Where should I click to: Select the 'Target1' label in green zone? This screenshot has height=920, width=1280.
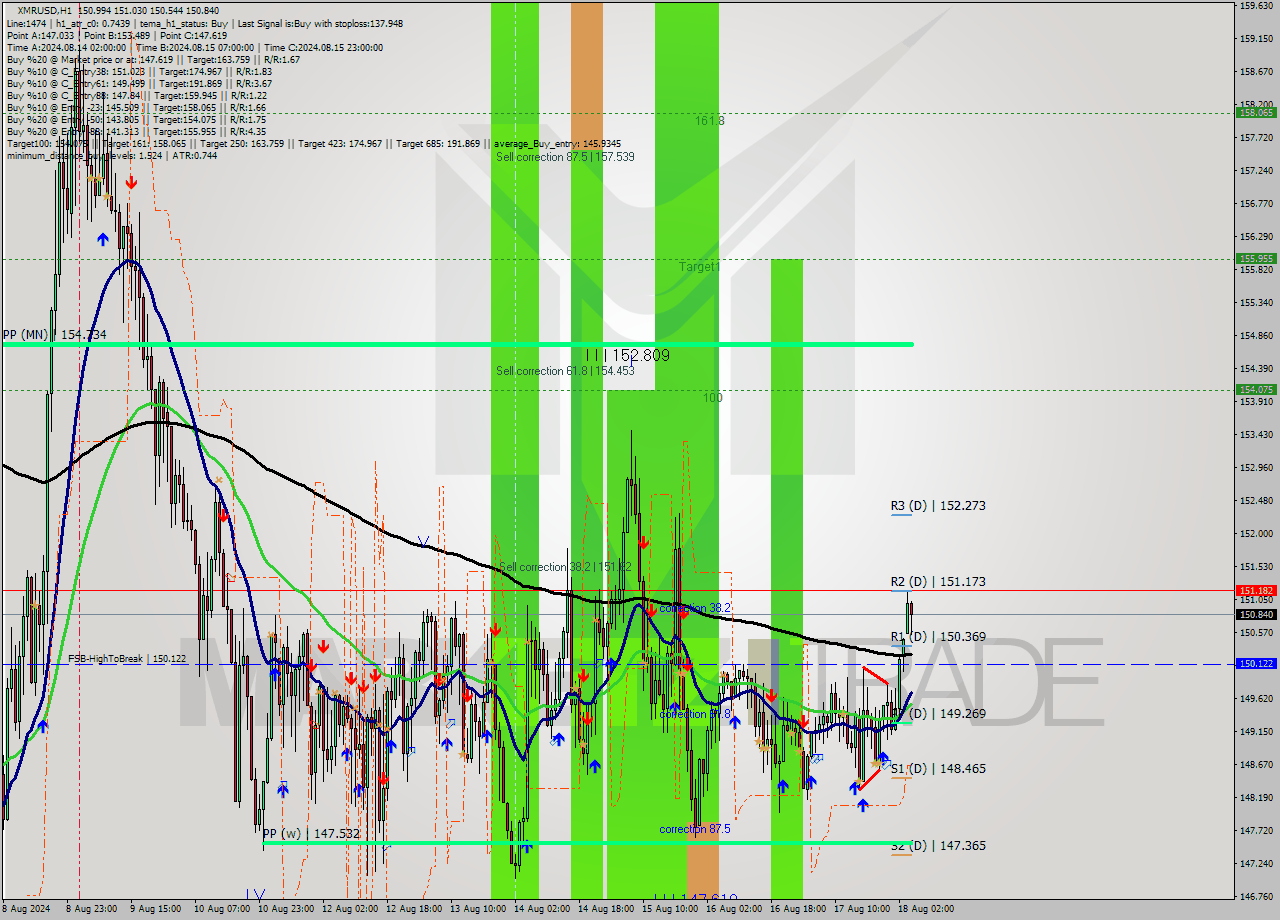(x=699, y=267)
